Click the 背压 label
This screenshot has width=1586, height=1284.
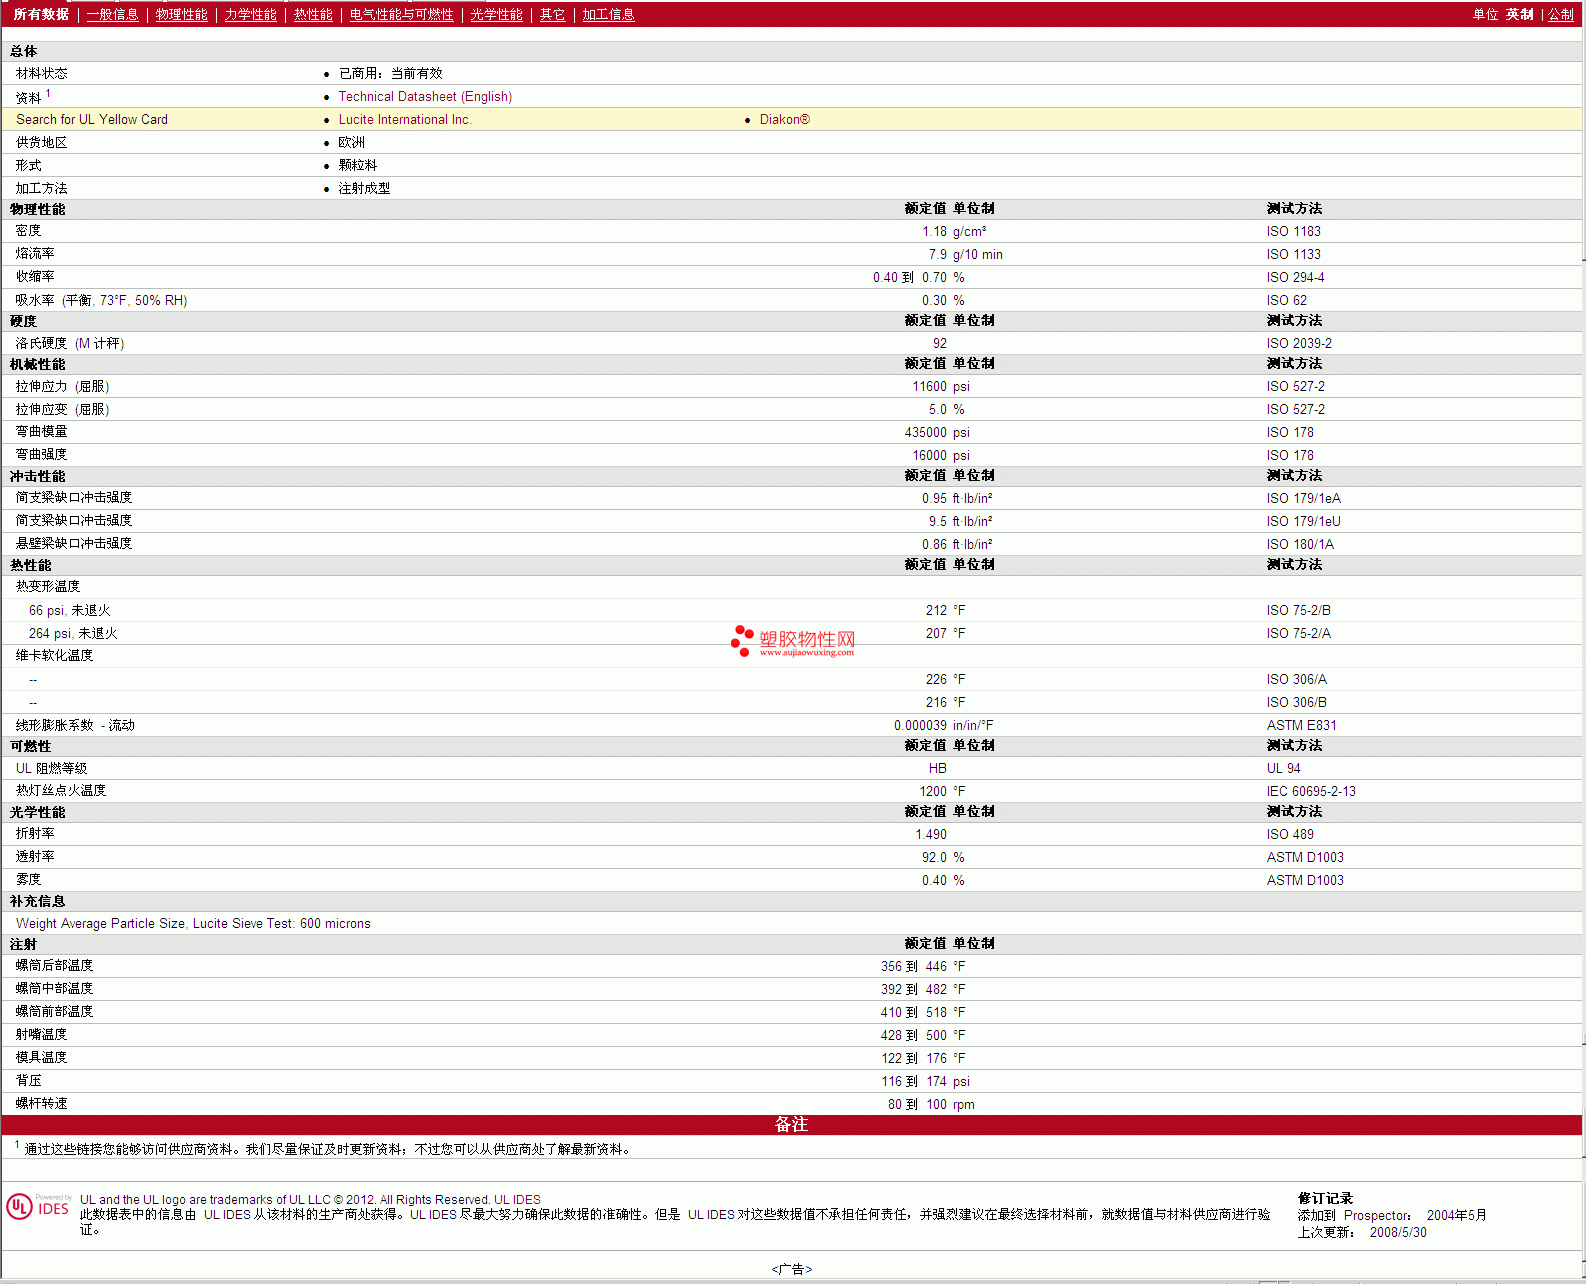pos(28,1081)
